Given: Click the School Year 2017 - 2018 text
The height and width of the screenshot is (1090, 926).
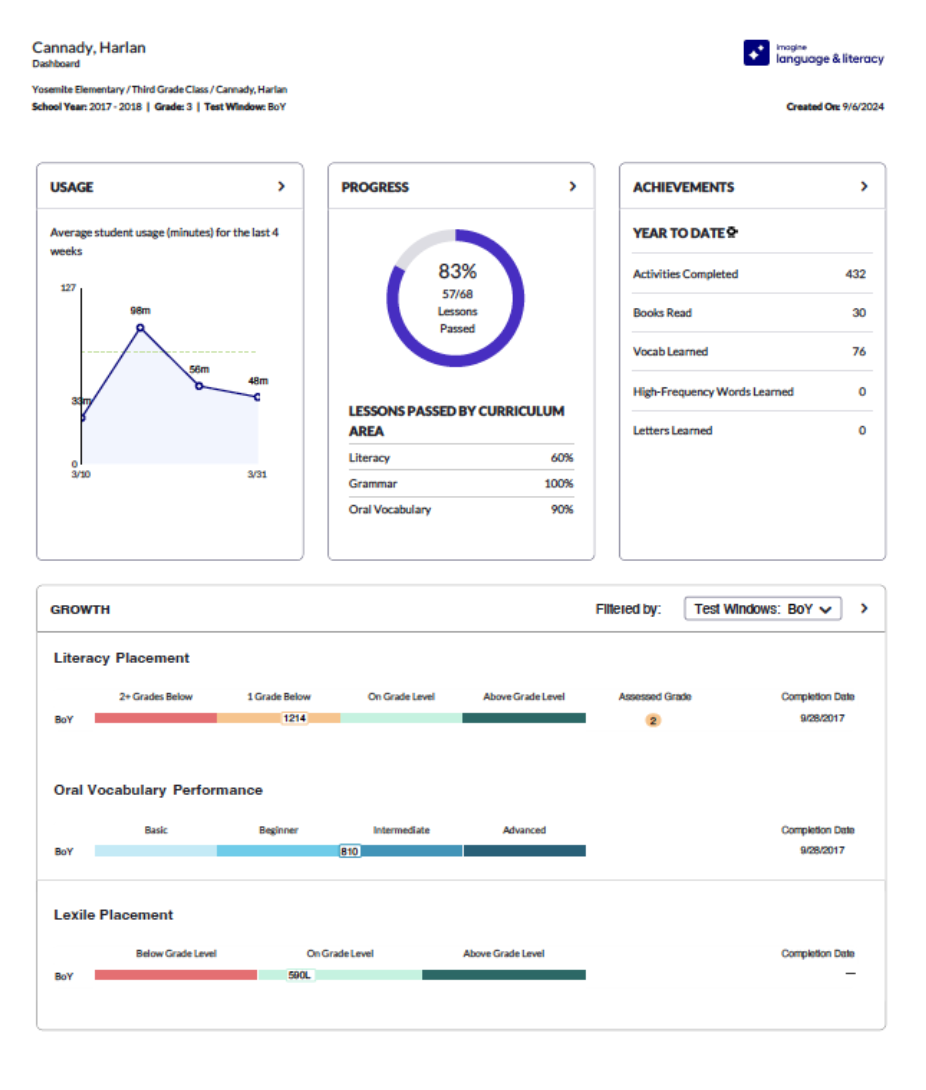Looking at the screenshot, I should pos(87,106).
